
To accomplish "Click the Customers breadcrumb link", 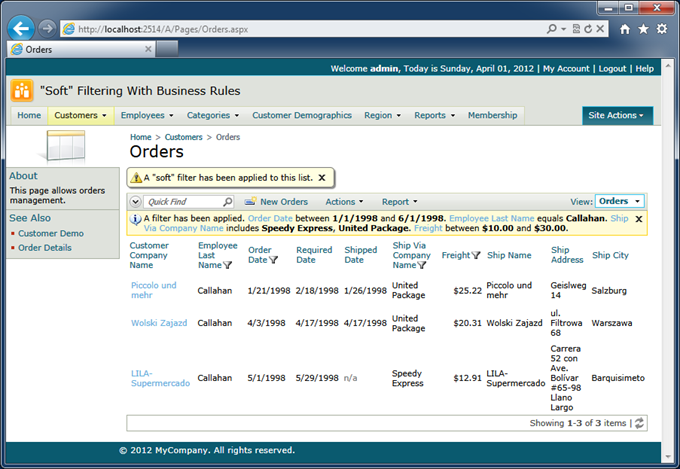I will [x=183, y=137].
